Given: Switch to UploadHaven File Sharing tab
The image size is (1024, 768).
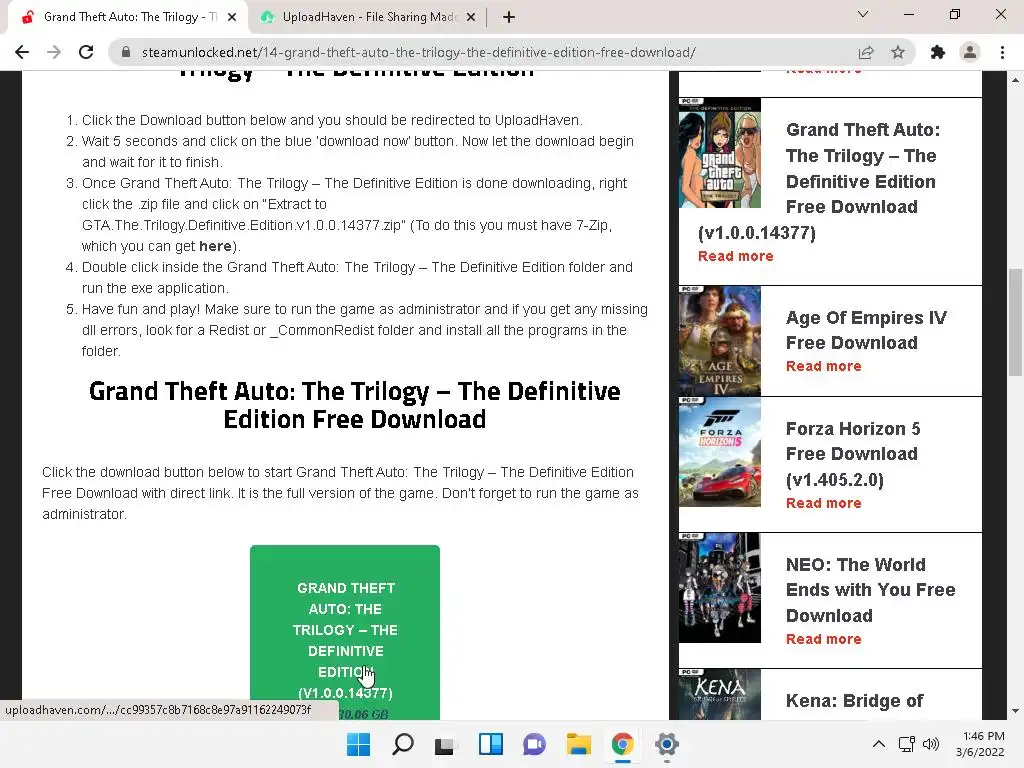Looking at the screenshot, I should 367,18.
